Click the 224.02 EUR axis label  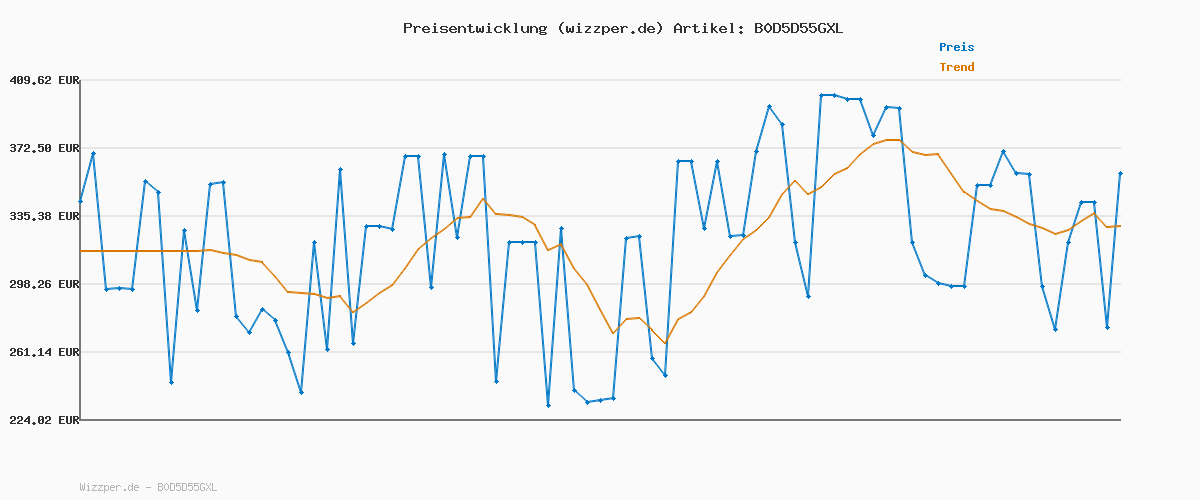tap(43, 420)
